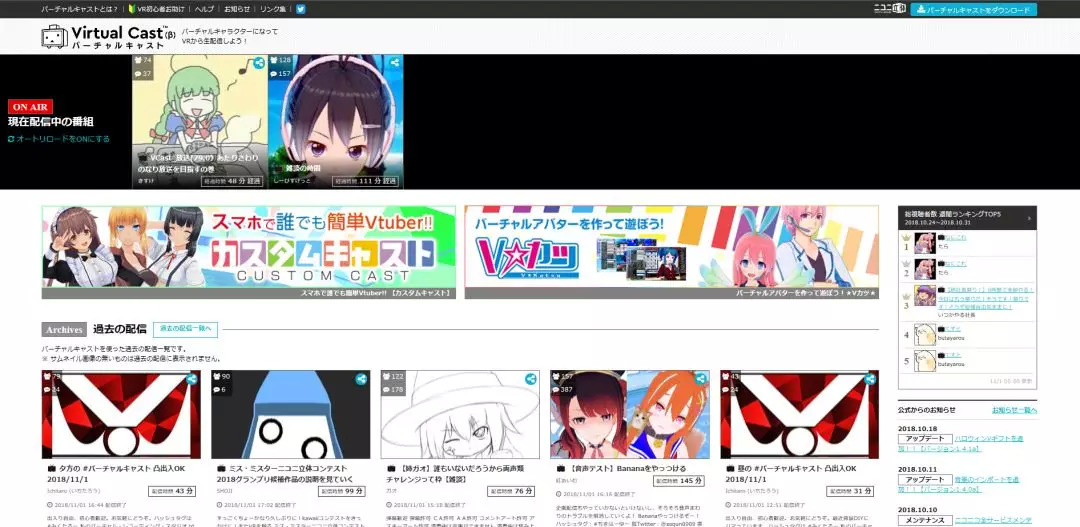Open the Twitter icon in the top bar

coord(301,9)
